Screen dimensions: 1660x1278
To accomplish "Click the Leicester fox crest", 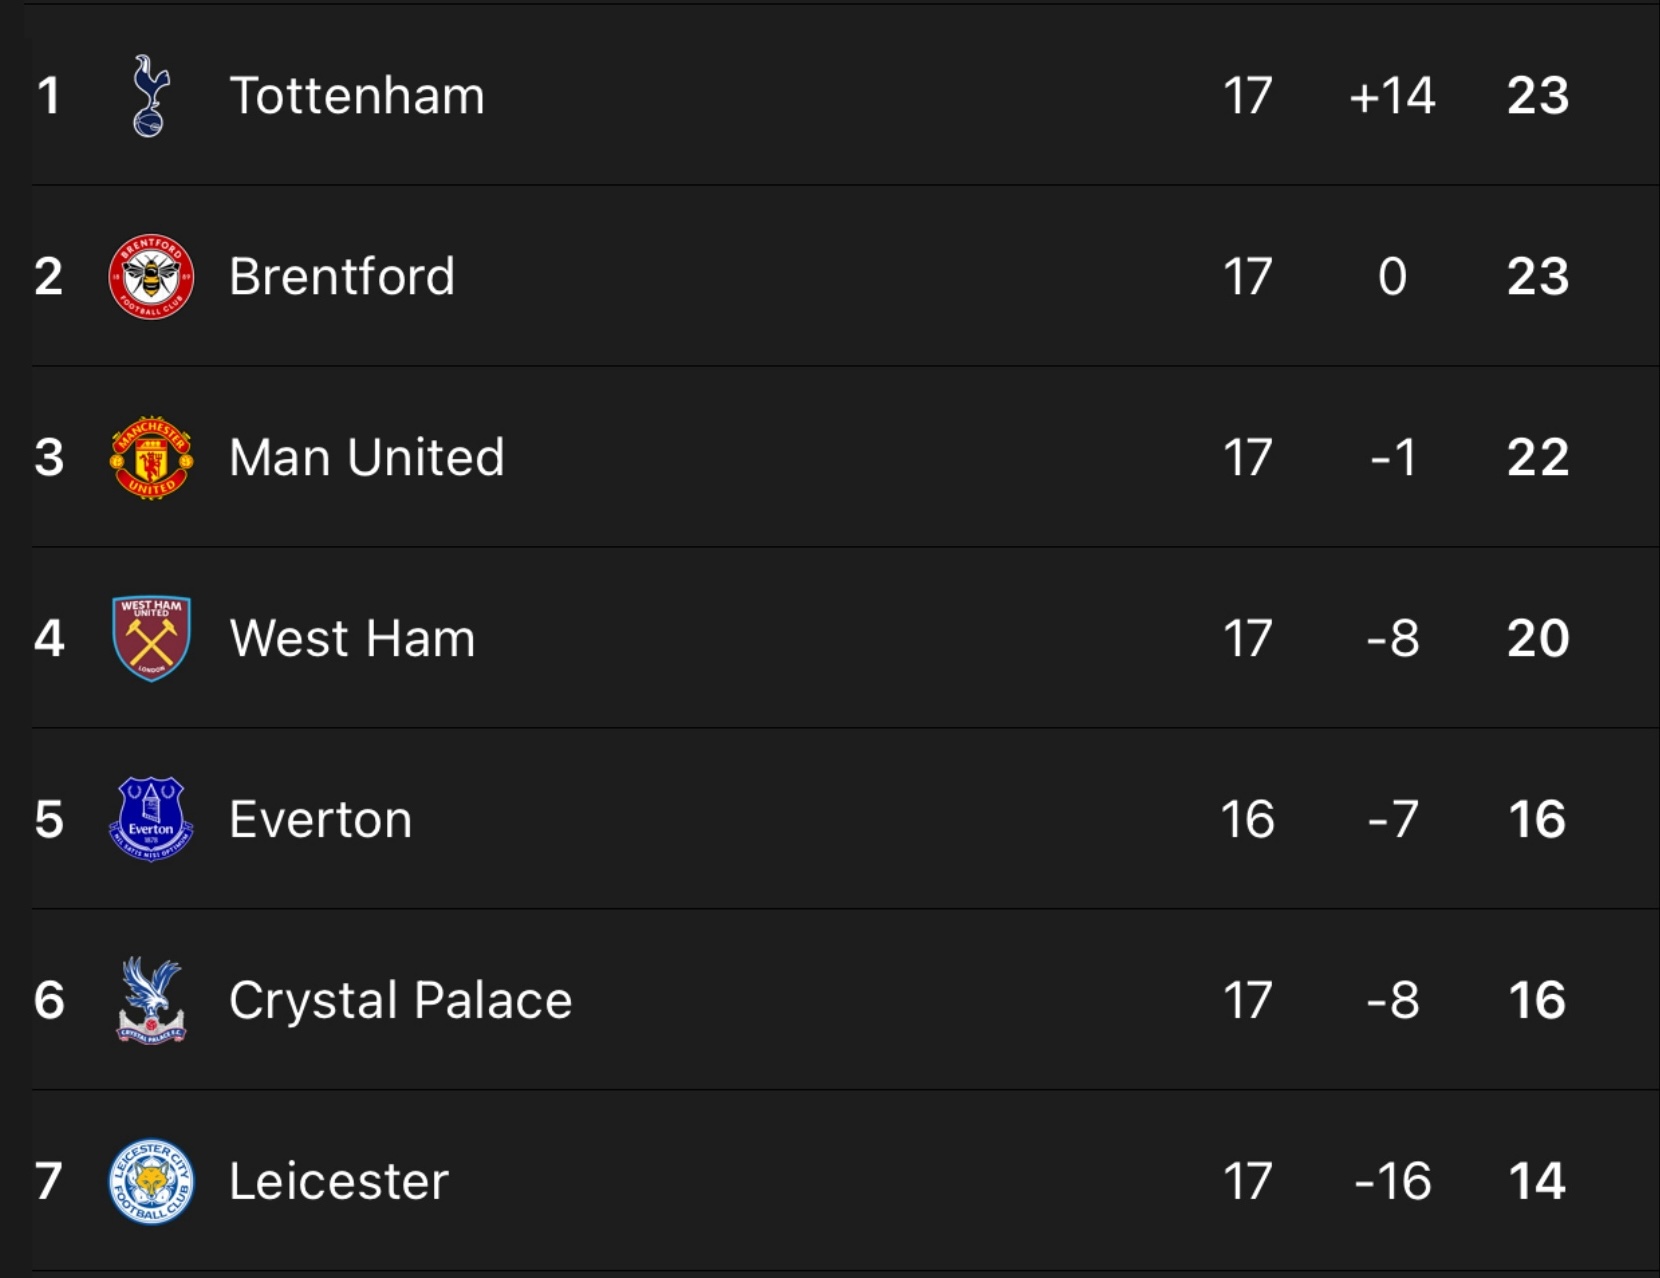I will [x=151, y=1181].
